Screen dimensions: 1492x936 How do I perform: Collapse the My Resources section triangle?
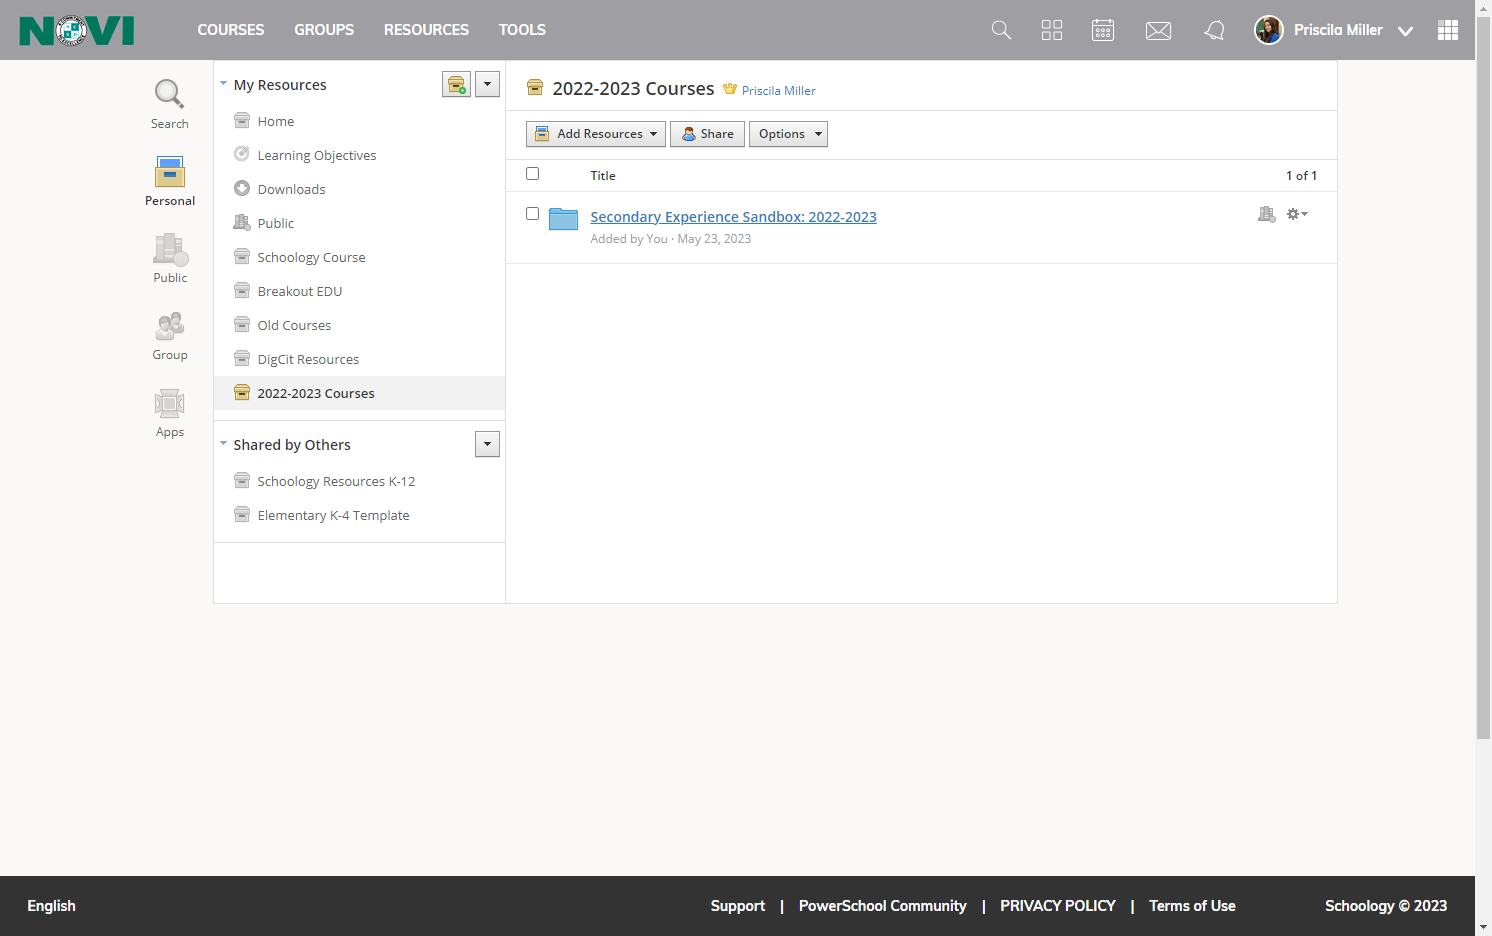pyautogui.click(x=224, y=84)
